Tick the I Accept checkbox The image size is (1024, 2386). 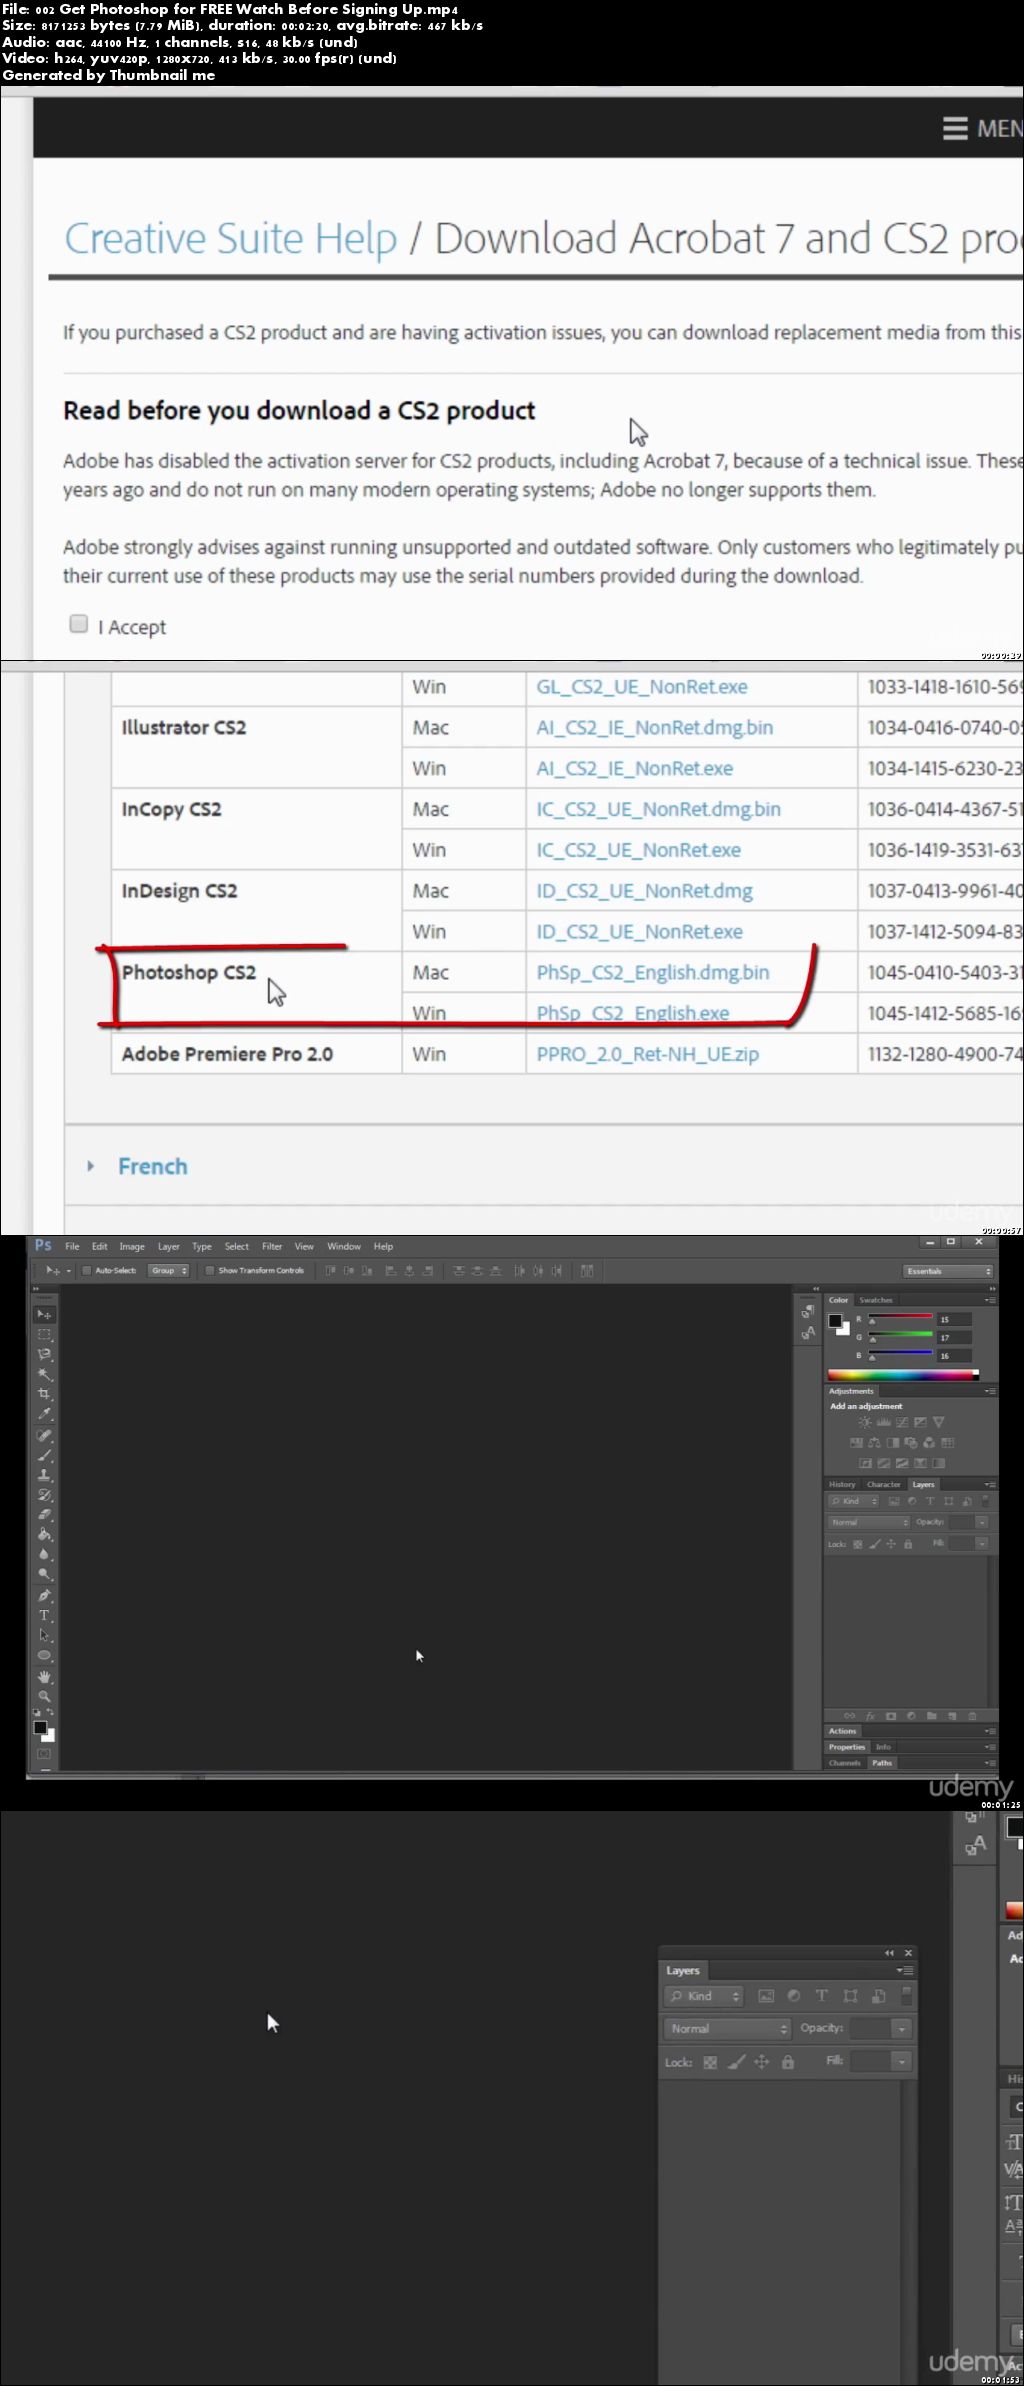(x=79, y=624)
